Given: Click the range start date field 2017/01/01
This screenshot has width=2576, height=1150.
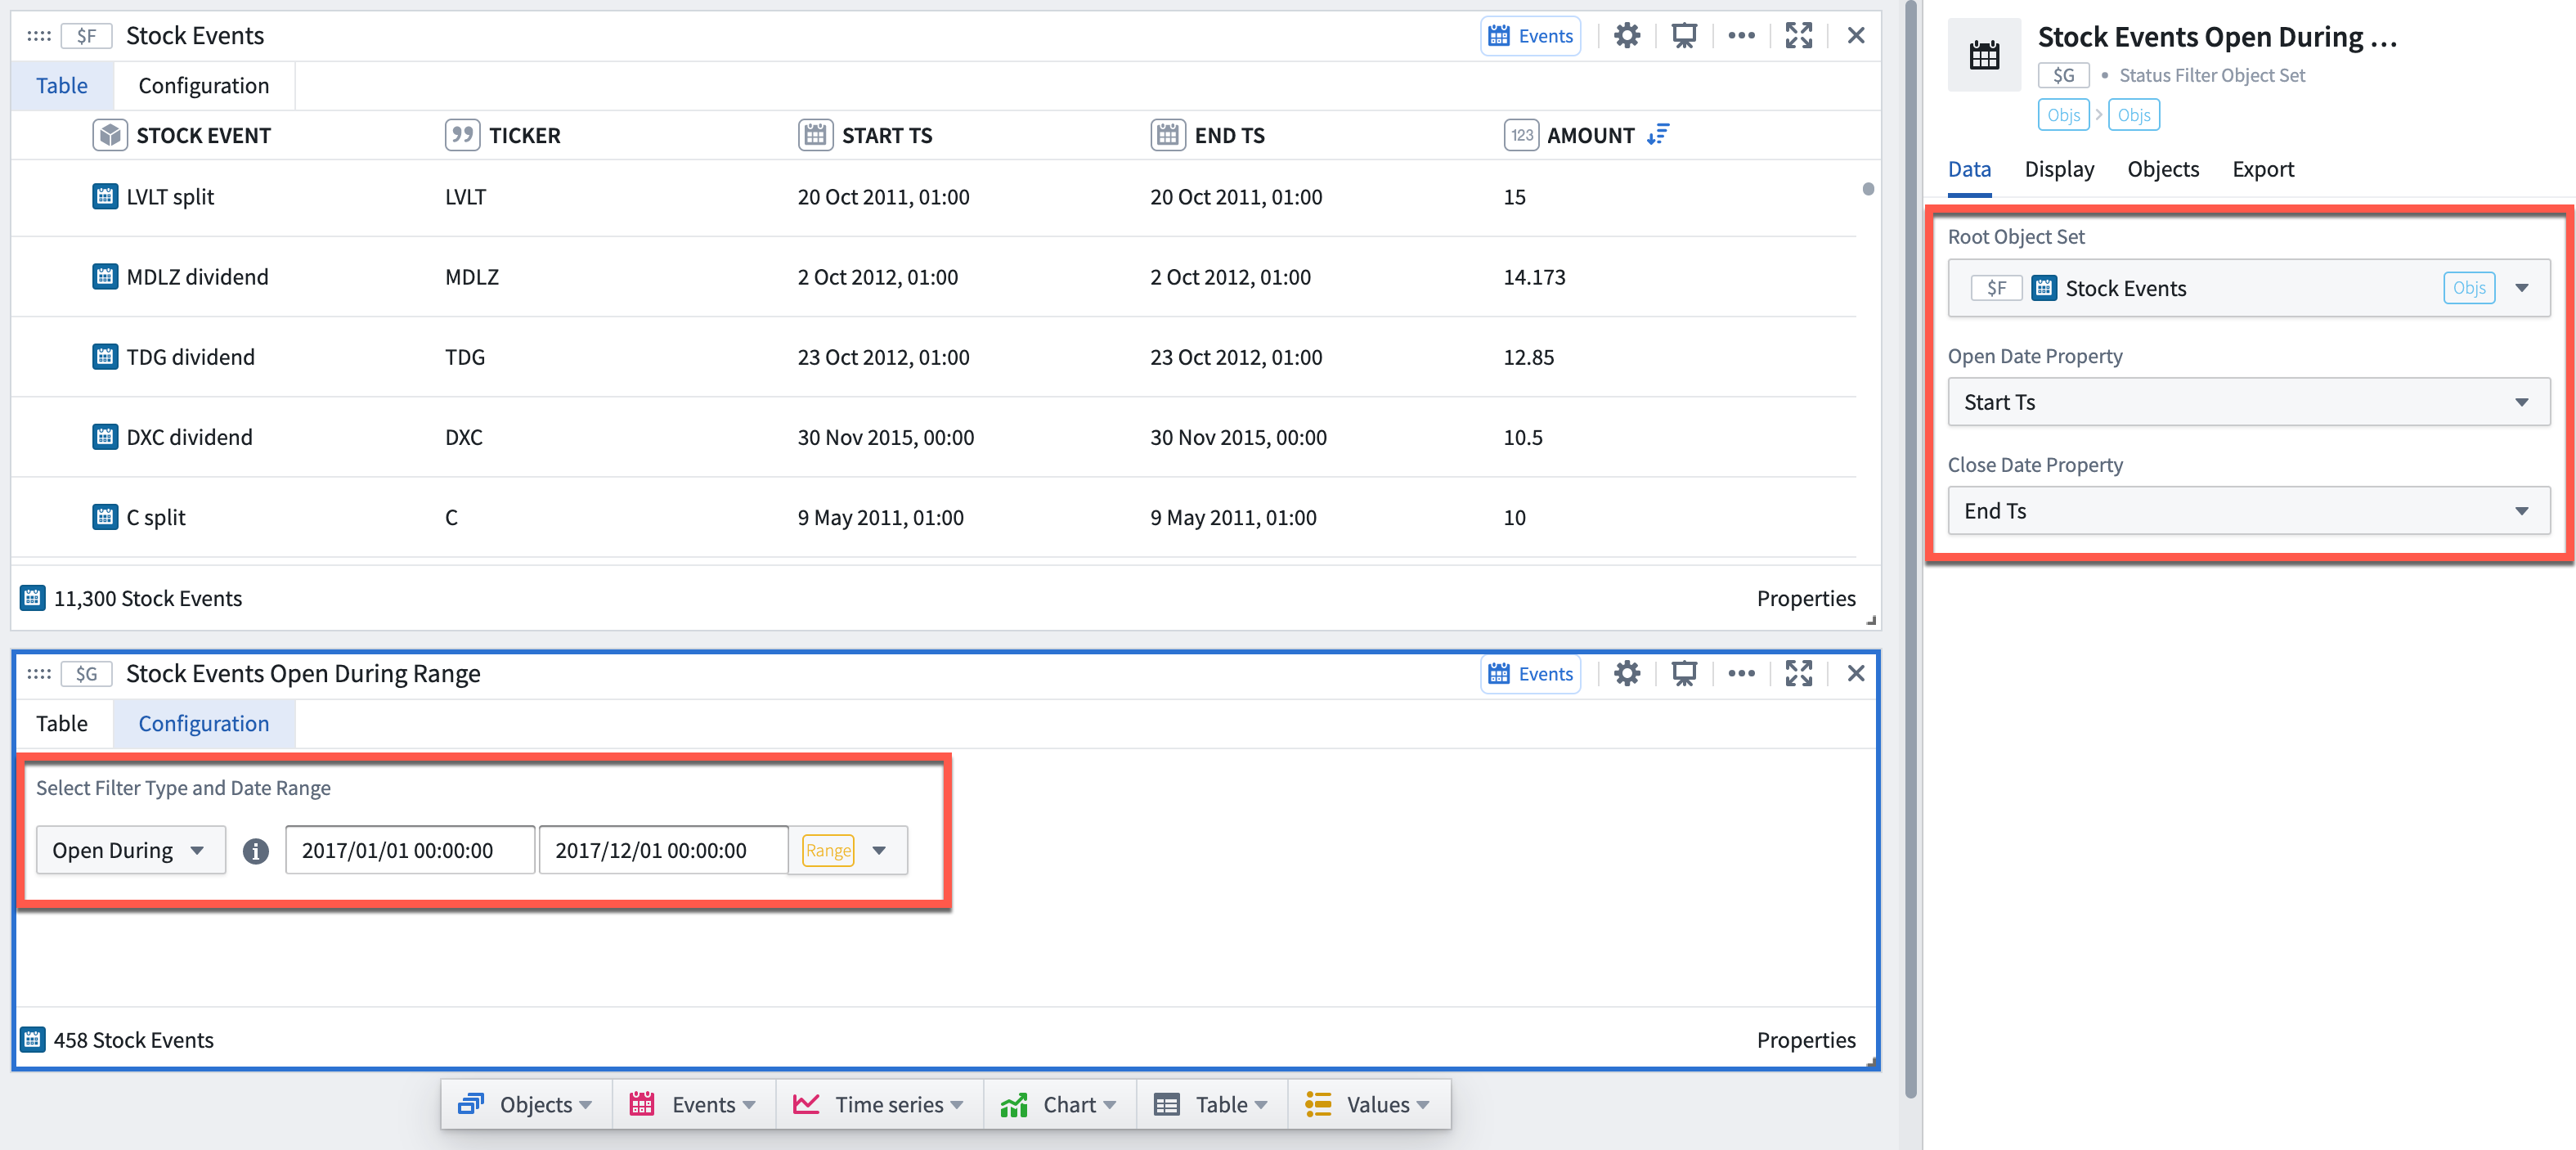Looking at the screenshot, I should (410, 851).
